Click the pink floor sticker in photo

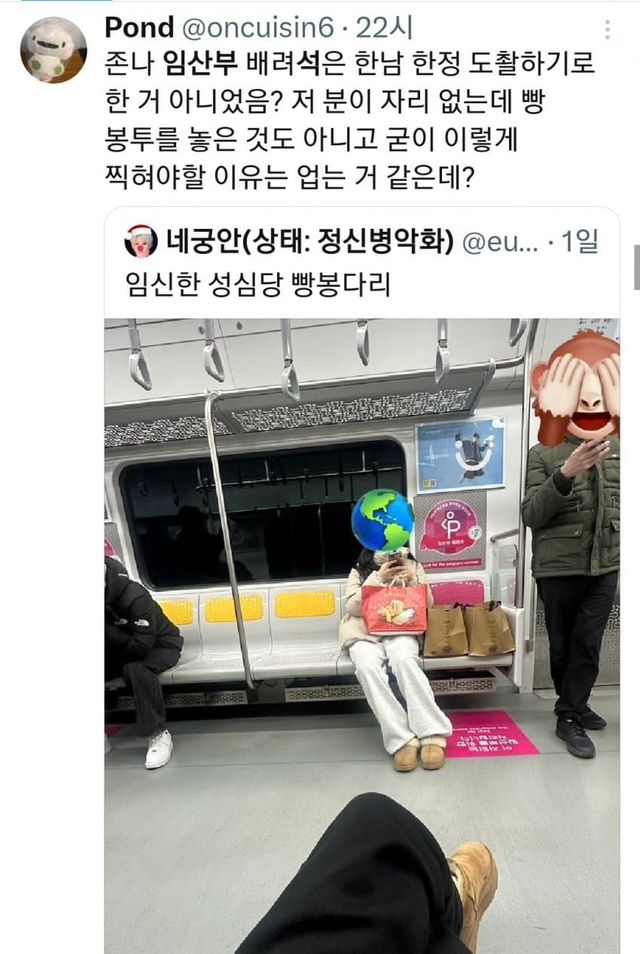click(x=490, y=734)
